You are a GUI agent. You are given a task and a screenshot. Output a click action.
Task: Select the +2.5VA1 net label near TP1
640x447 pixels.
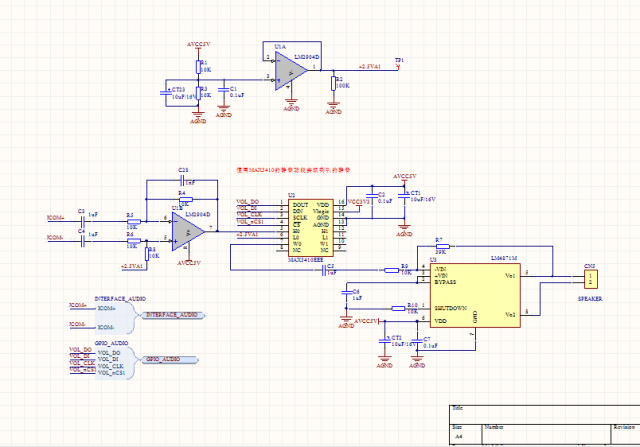370,67
